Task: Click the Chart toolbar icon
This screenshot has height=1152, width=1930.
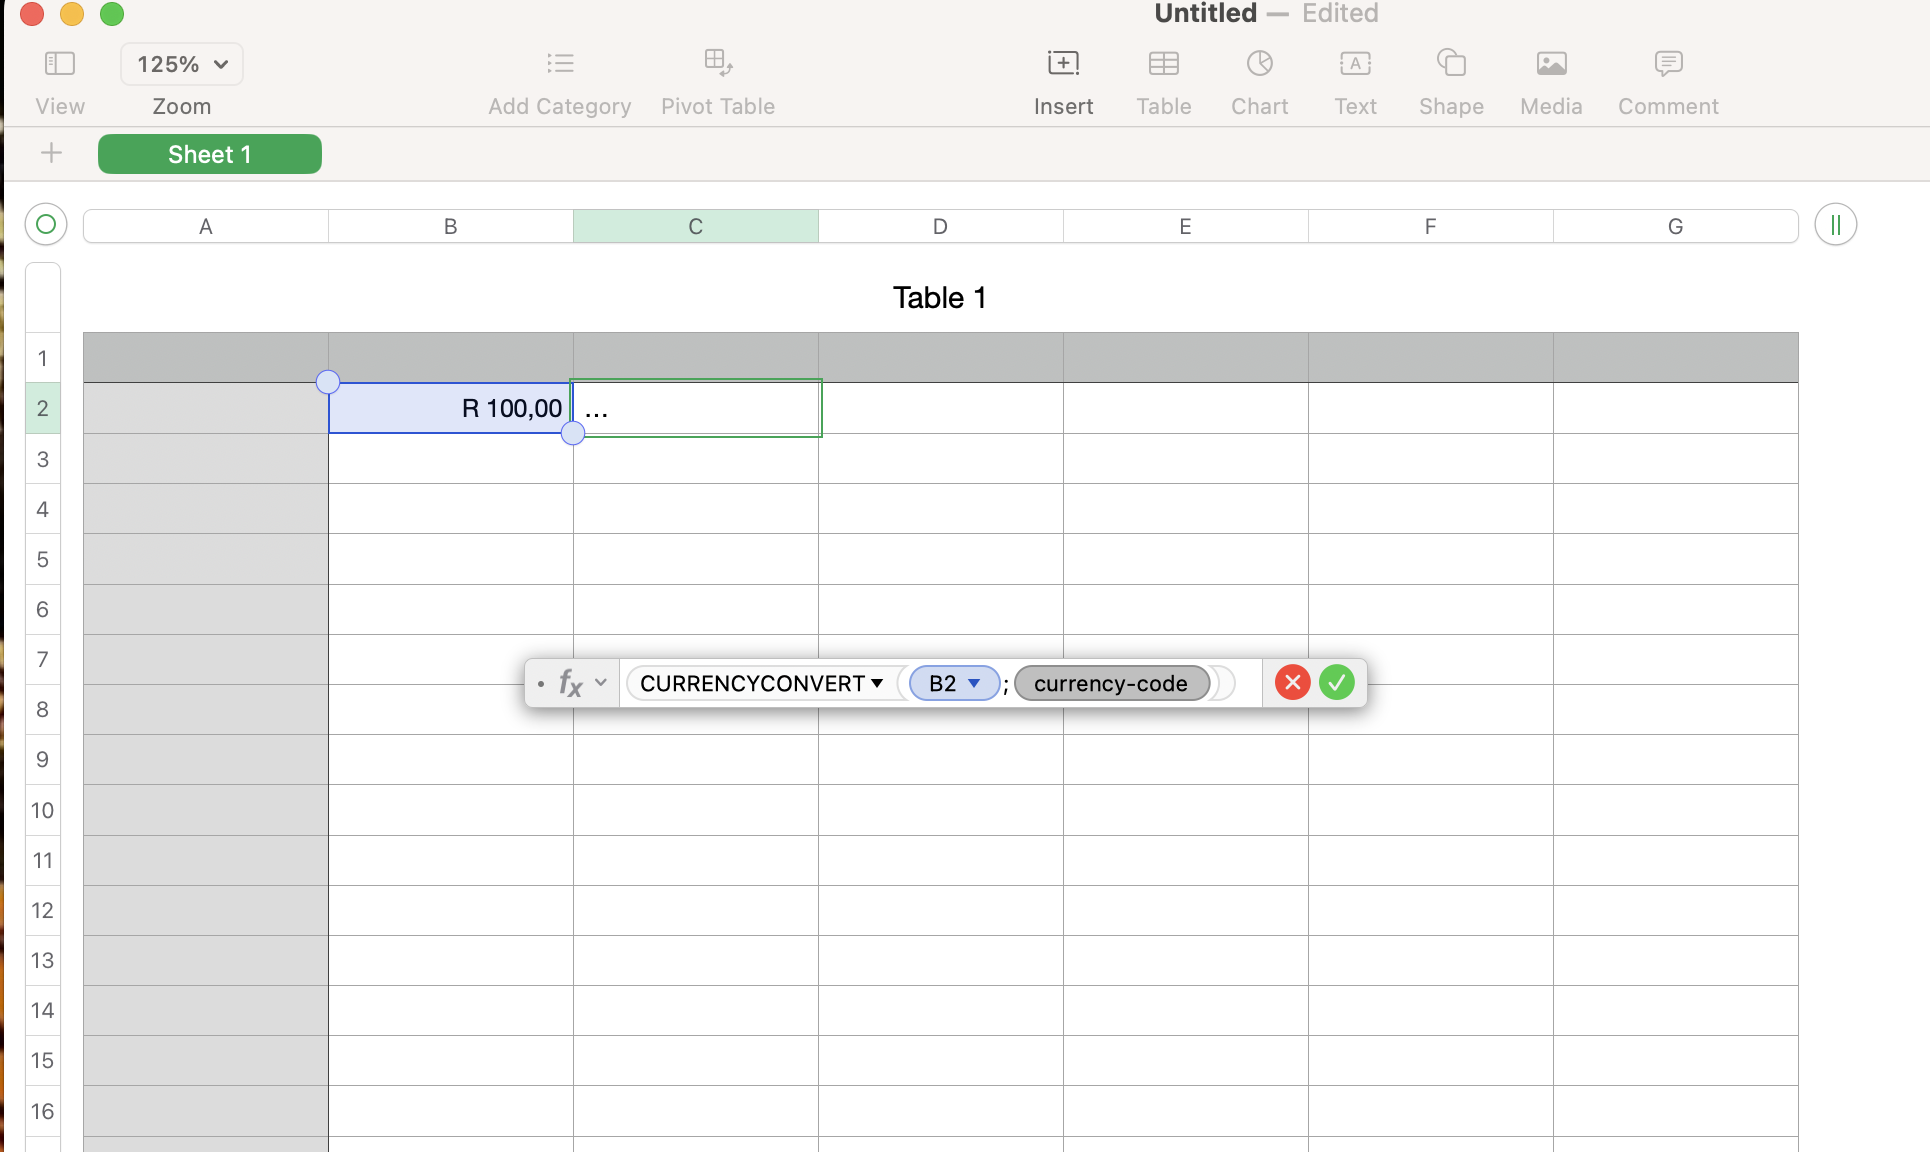Action: coord(1259,64)
